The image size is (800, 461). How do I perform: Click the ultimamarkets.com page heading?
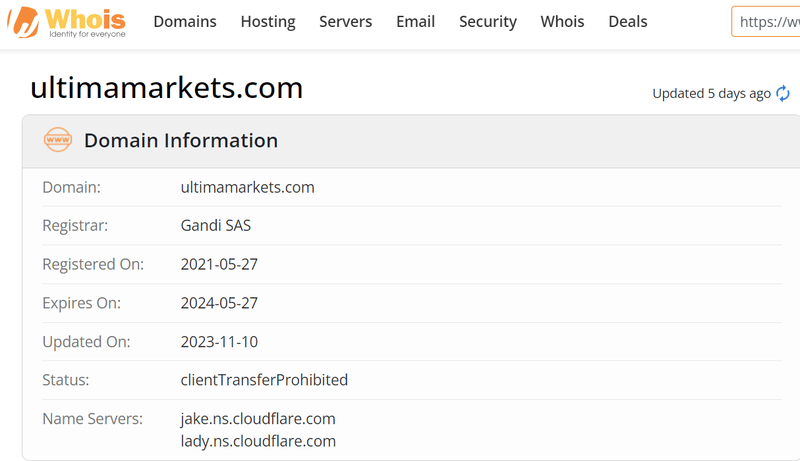pyautogui.click(x=166, y=88)
